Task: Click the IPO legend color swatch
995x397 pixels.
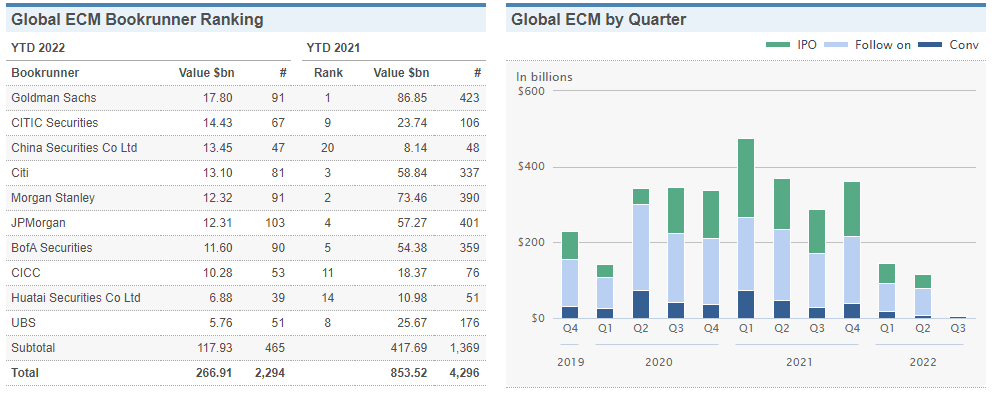Action: pyautogui.click(x=777, y=44)
